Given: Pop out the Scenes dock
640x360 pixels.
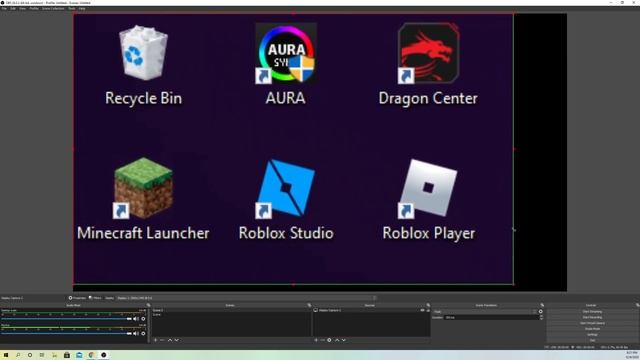Looking at the screenshot, I should [309, 305].
